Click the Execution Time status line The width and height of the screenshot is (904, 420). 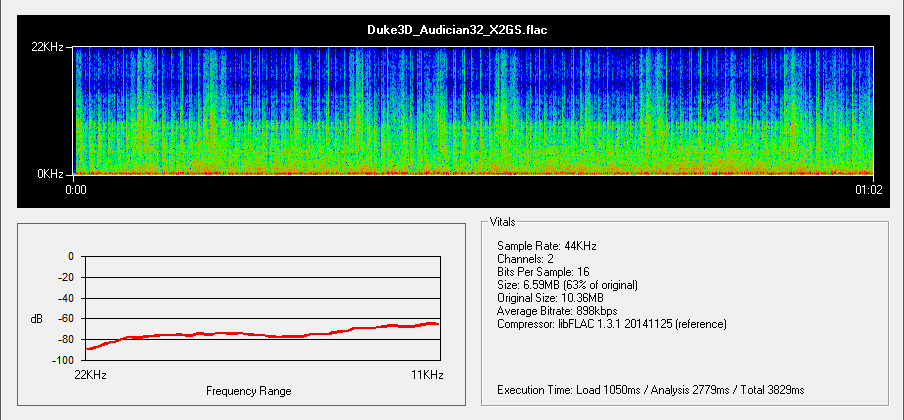(x=650, y=389)
